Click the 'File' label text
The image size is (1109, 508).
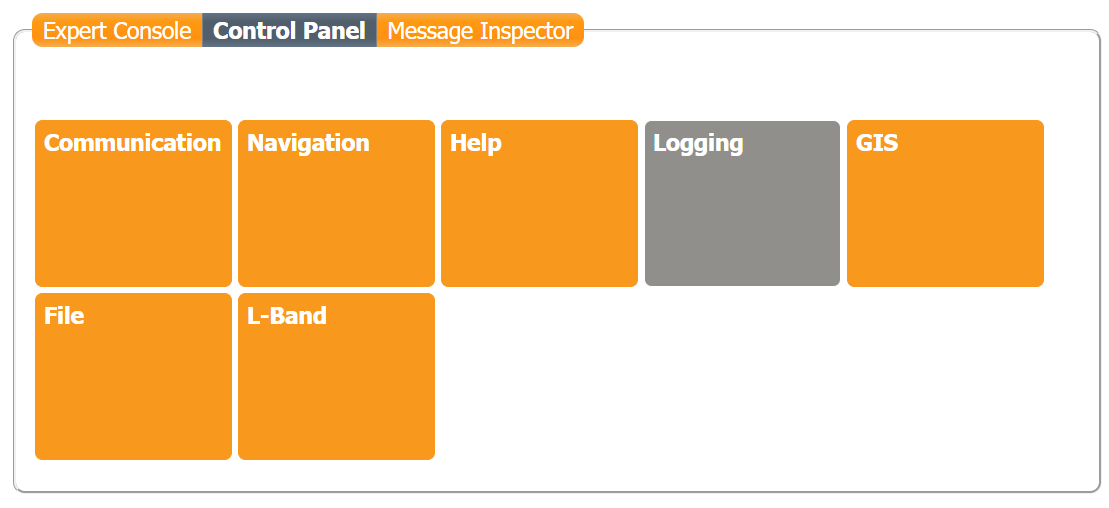(64, 316)
